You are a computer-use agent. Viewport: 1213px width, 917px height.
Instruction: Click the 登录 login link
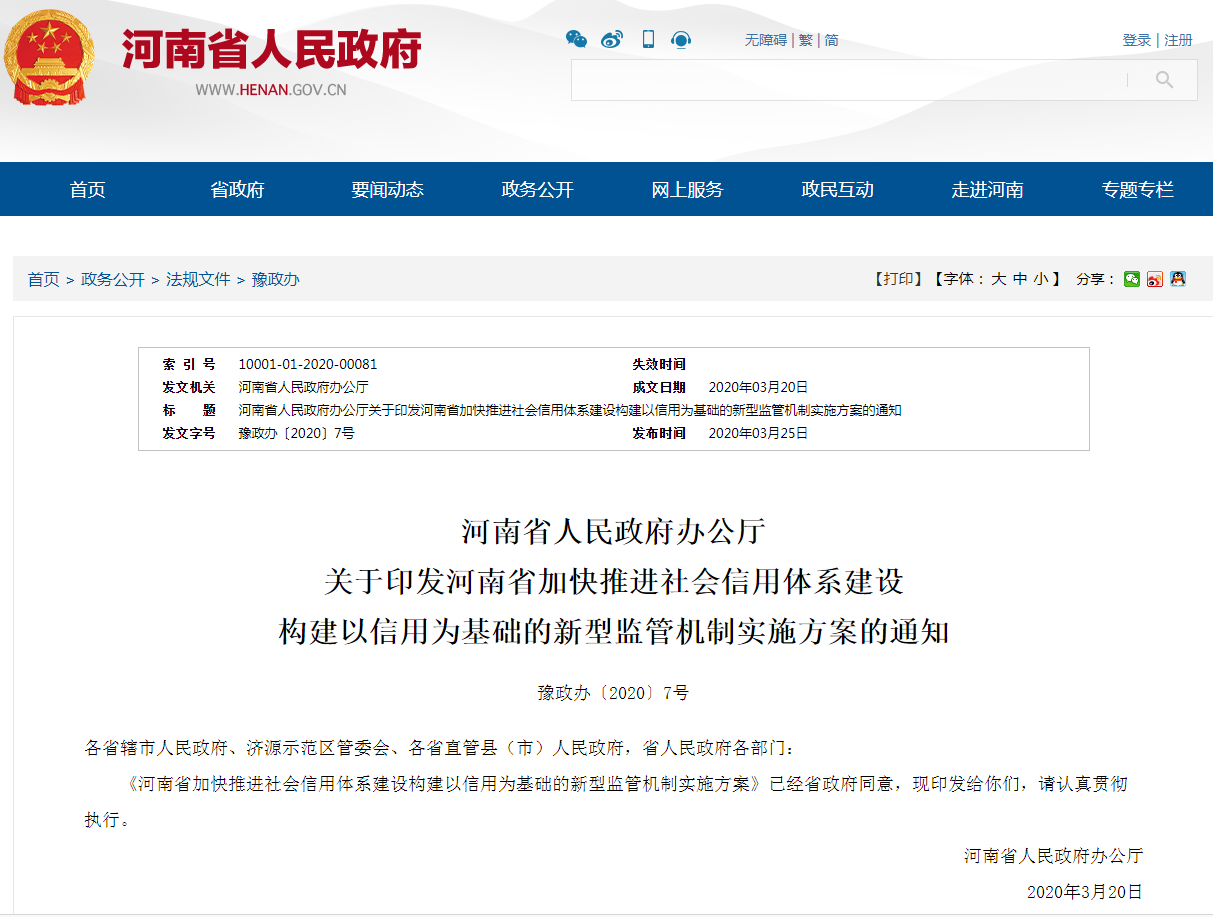pos(1136,40)
